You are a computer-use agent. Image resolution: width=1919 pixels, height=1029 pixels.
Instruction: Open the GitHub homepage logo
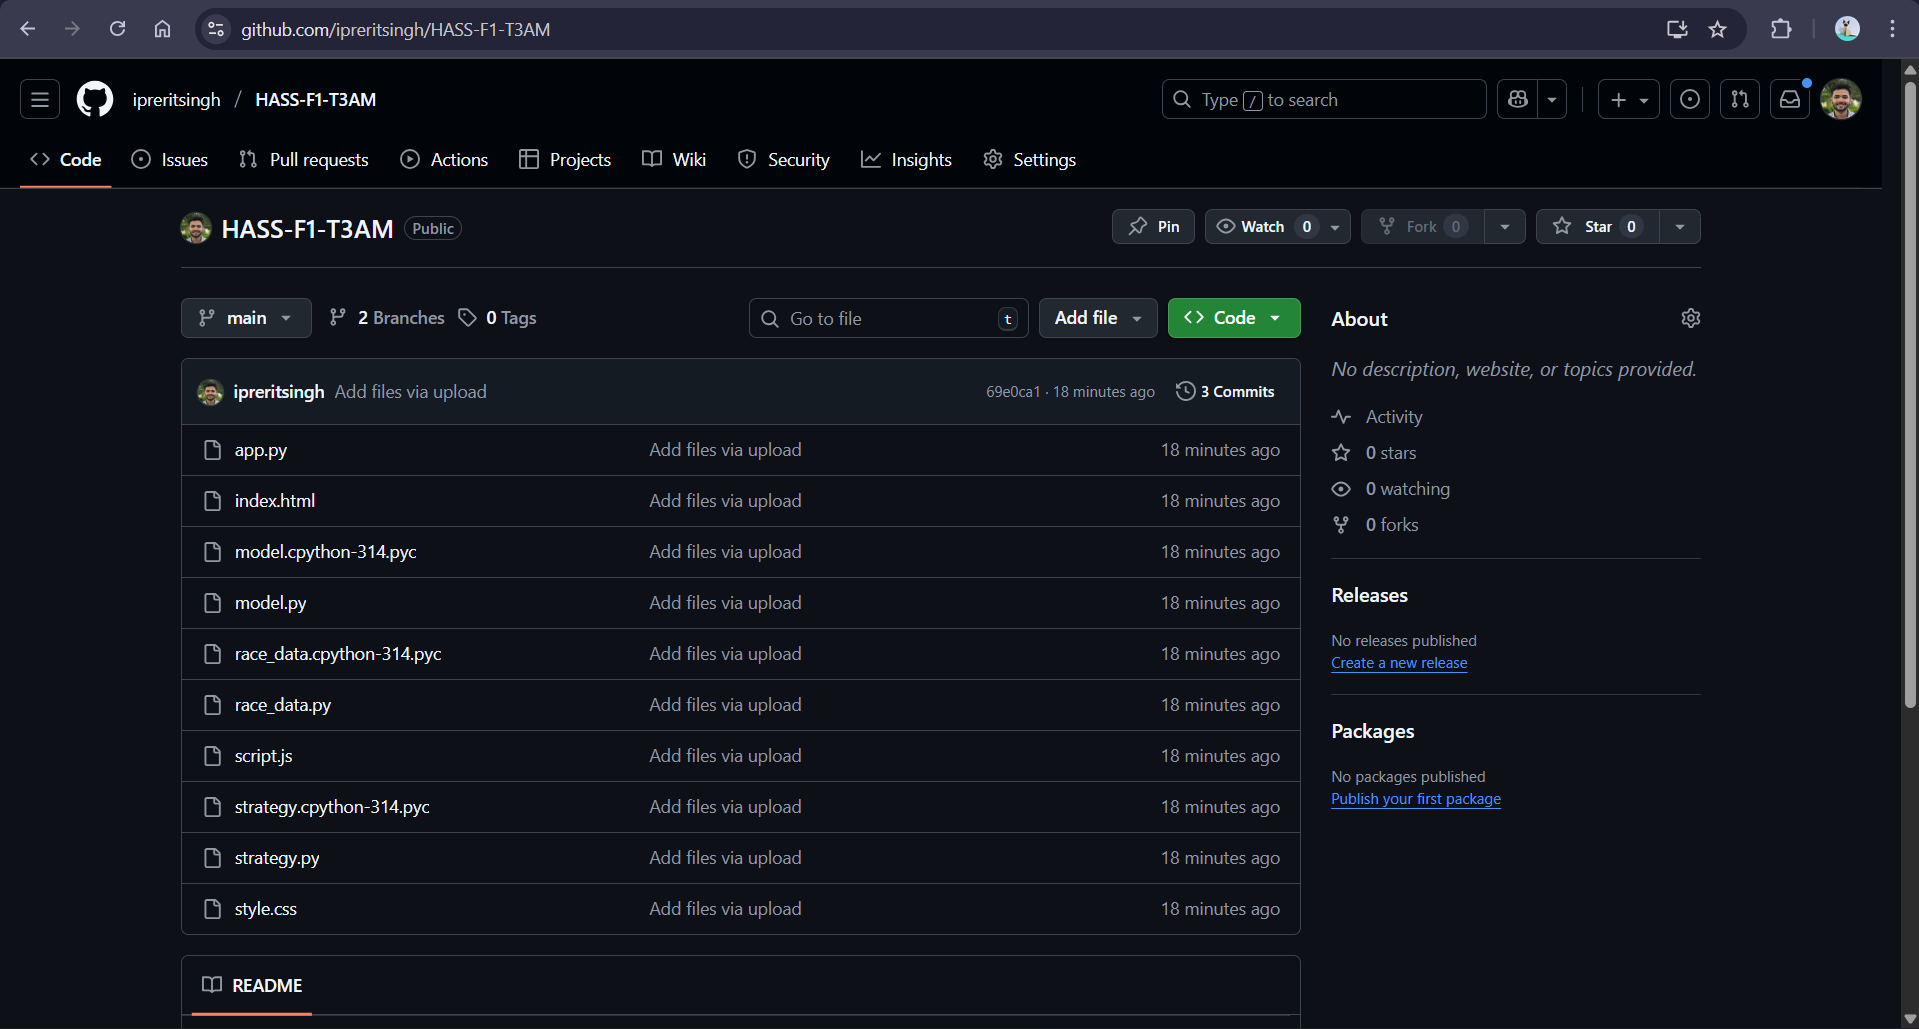point(95,100)
